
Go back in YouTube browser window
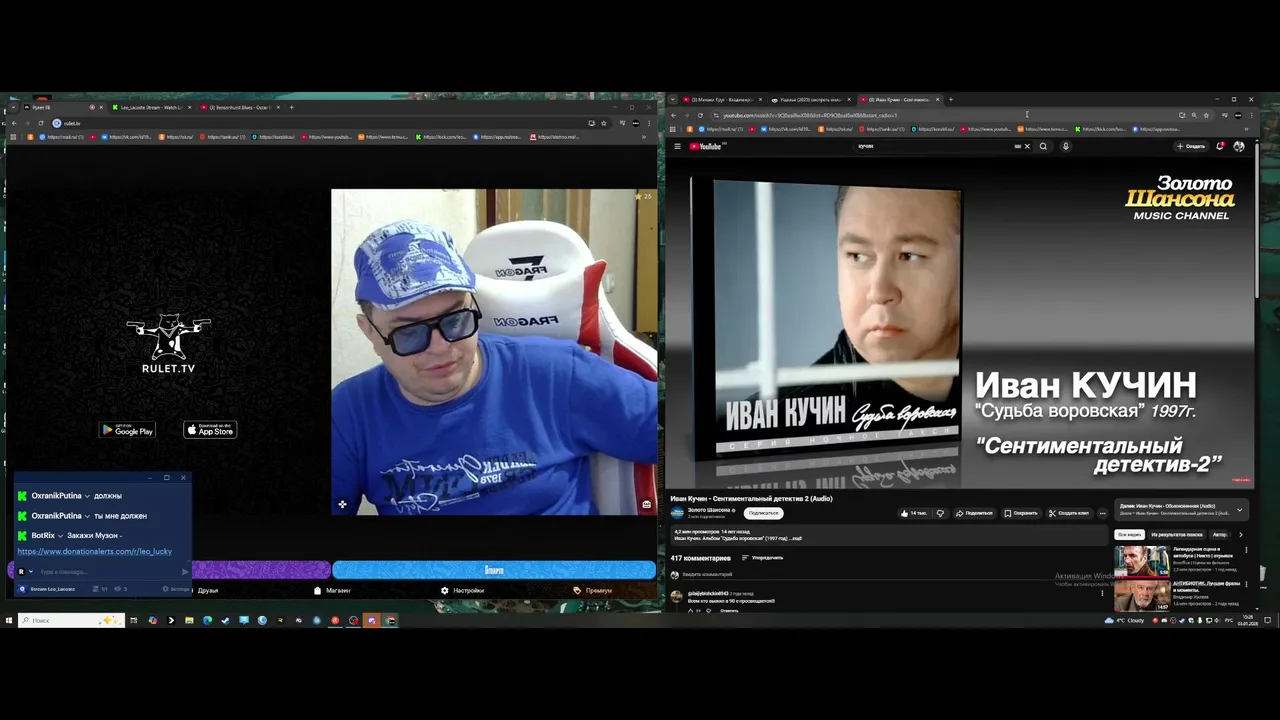[673, 115]
